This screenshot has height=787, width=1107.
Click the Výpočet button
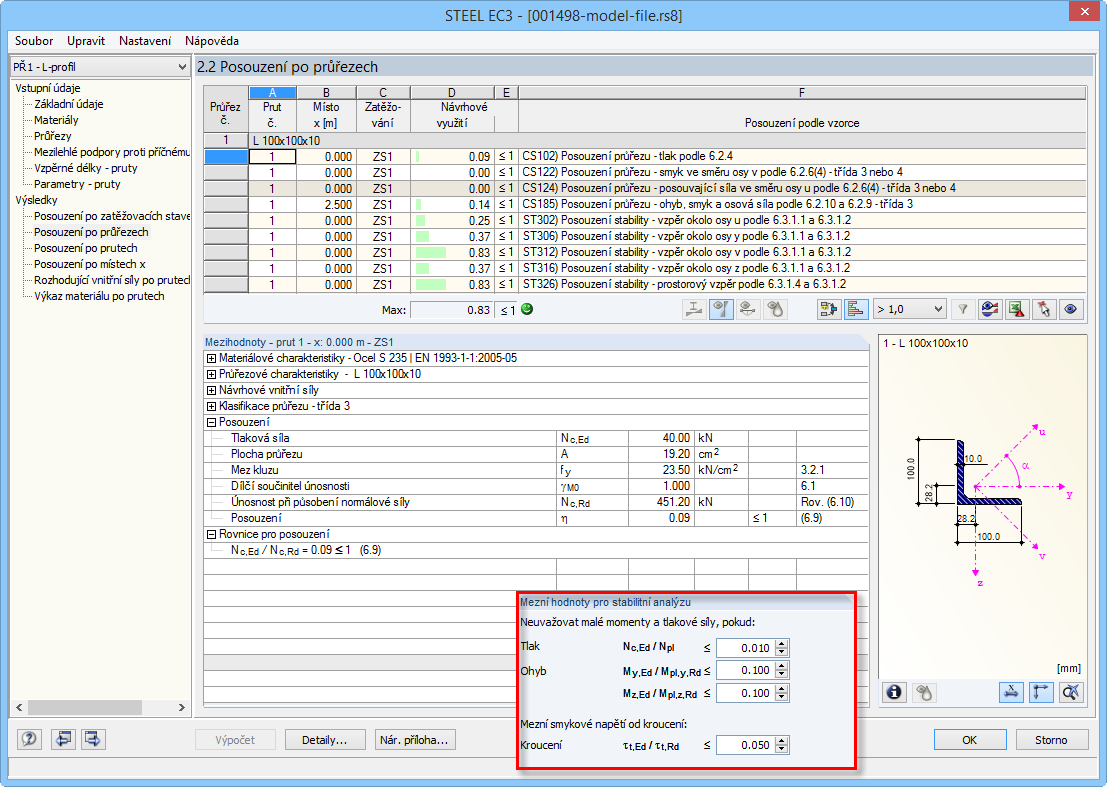(x=235, y=740)
